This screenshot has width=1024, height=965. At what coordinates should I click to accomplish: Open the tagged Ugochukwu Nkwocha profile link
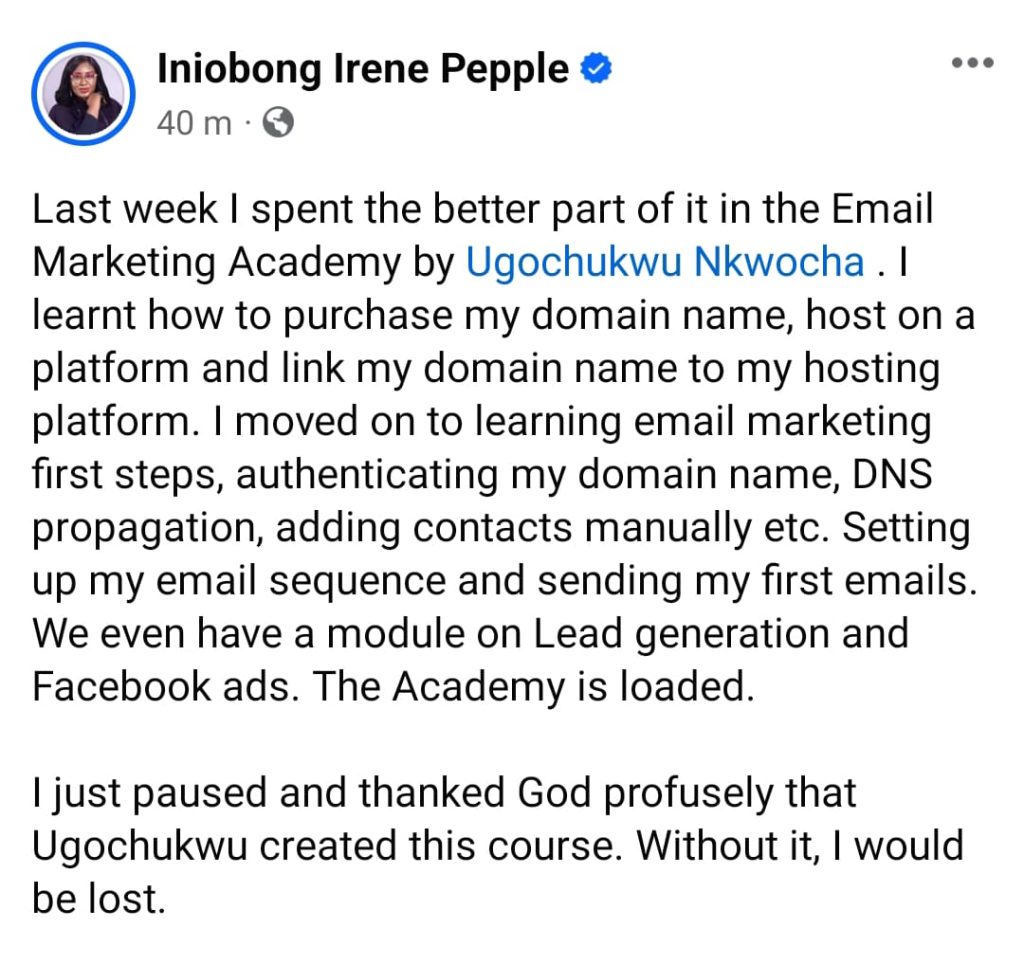pyautogui.click(x=665, y=262)
